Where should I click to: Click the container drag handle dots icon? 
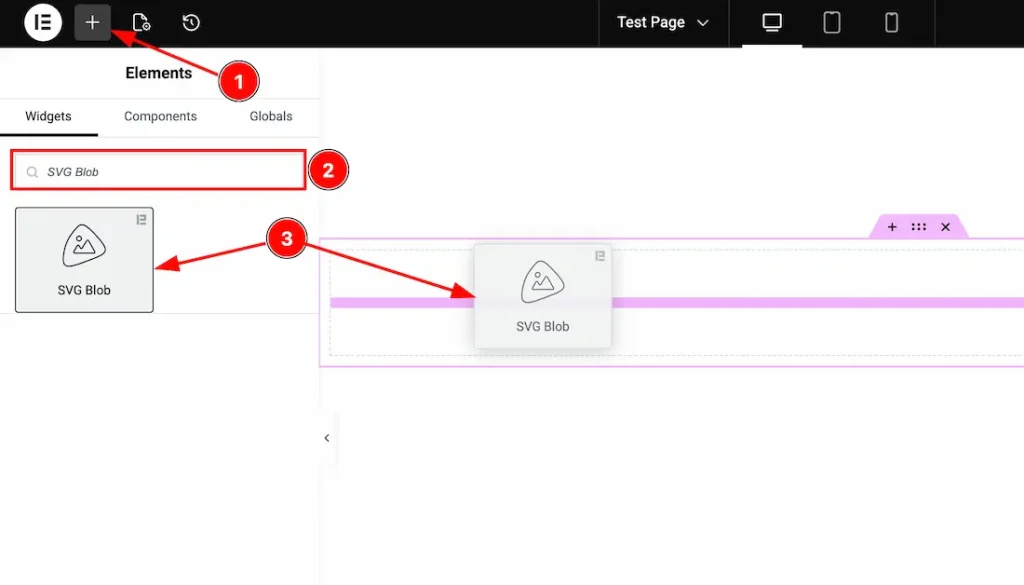(x=918, y=226)
